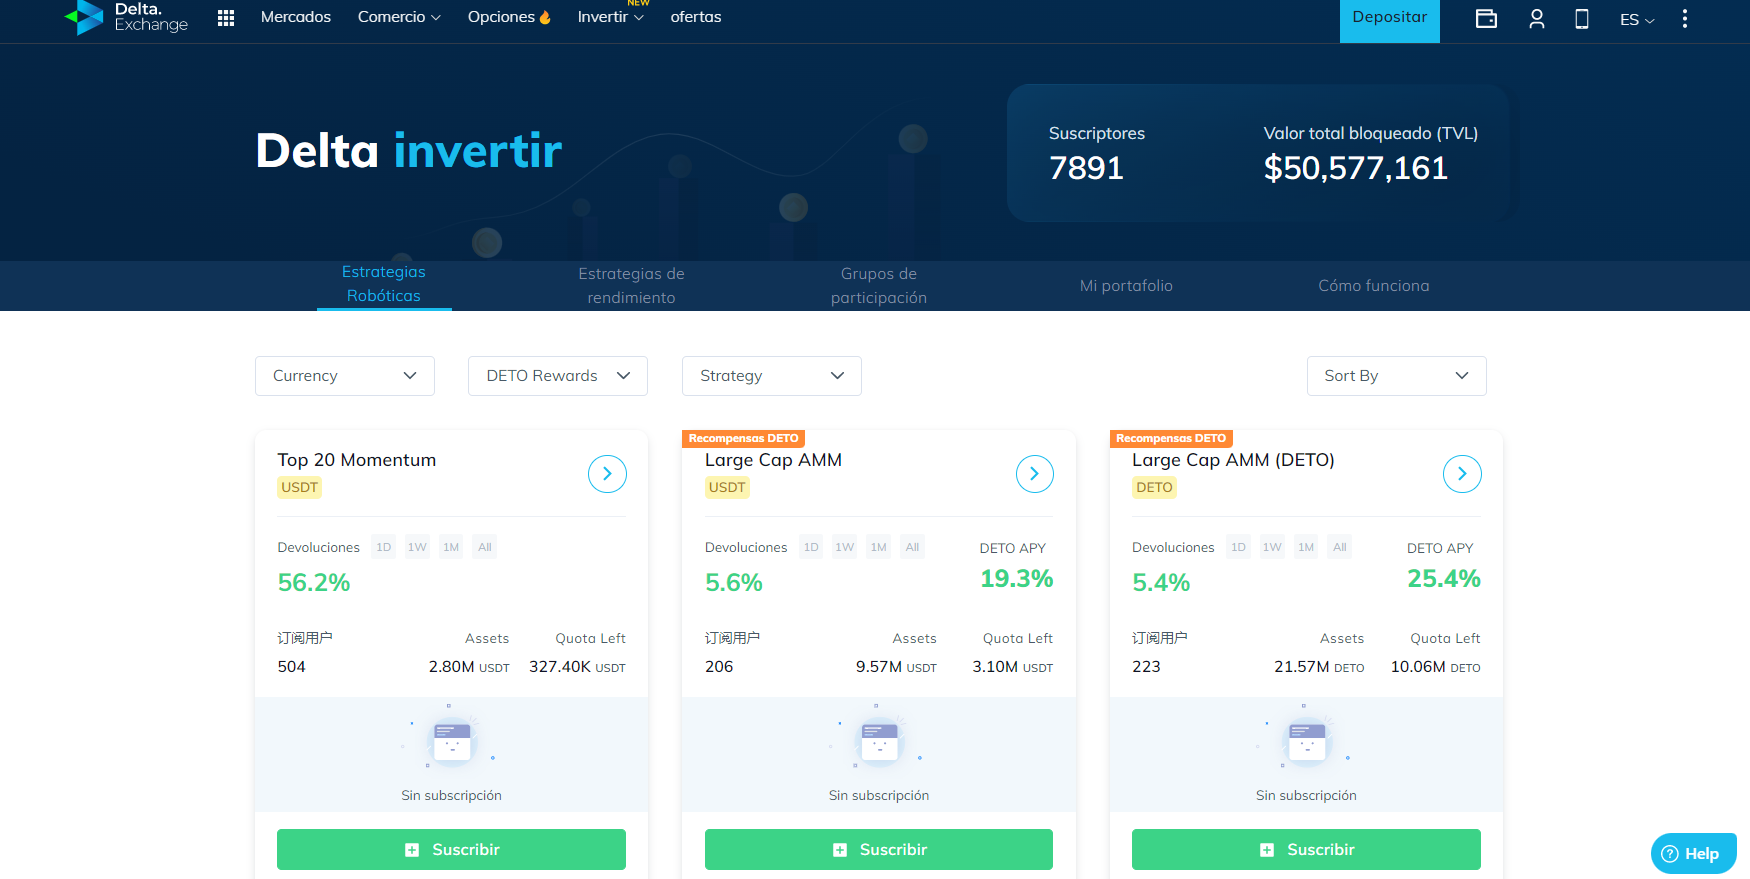Switch to Estrategias de rendimiento tab

[631, 286]
